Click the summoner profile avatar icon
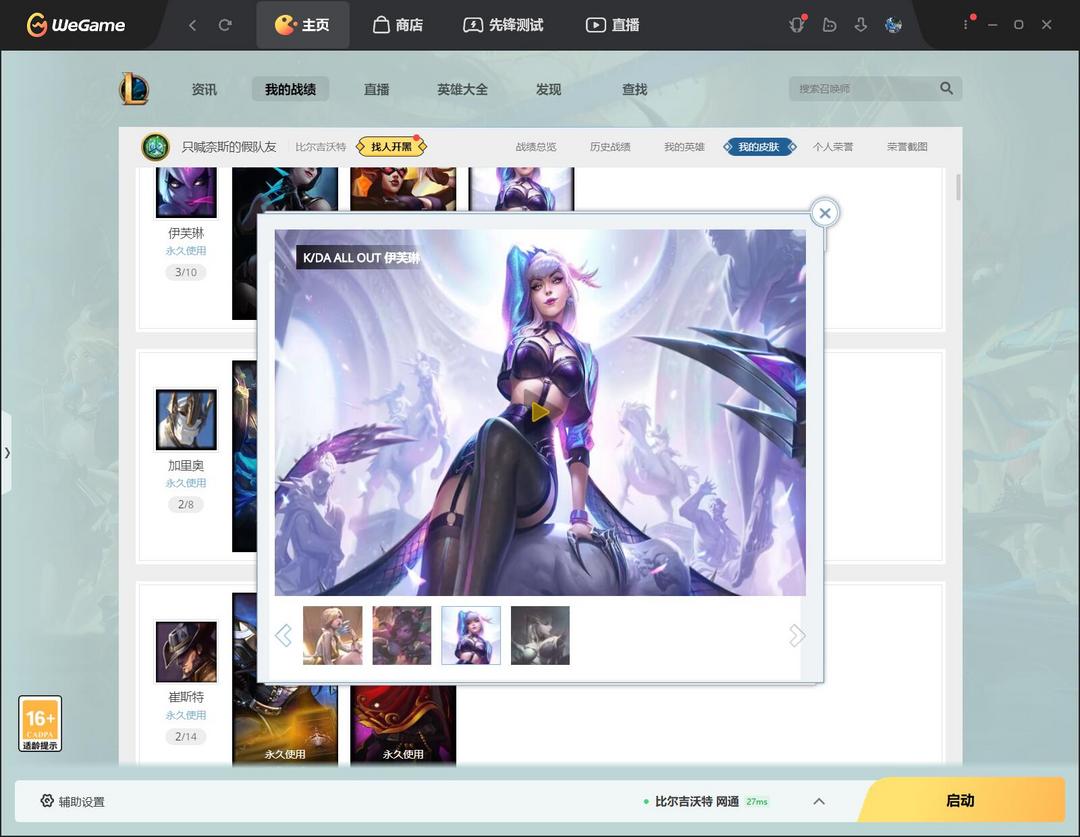Viewport: 1080px width, 837px height. 156,147
